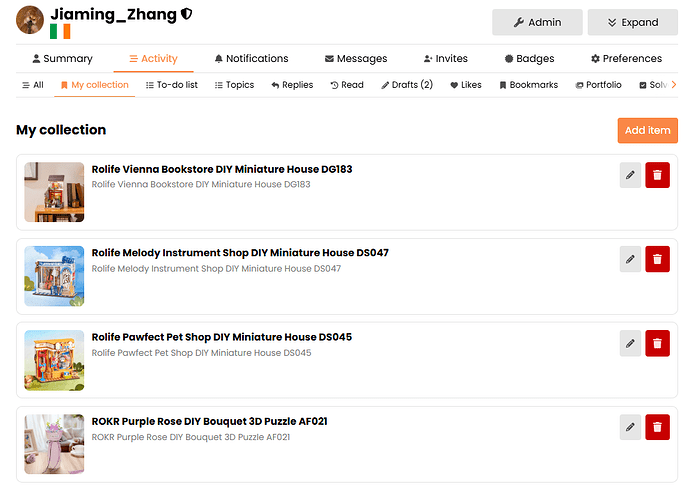Delete the Pawfect Pet Shop item
690x499 pixels.
pyautogui.click(x=657, y=343)
